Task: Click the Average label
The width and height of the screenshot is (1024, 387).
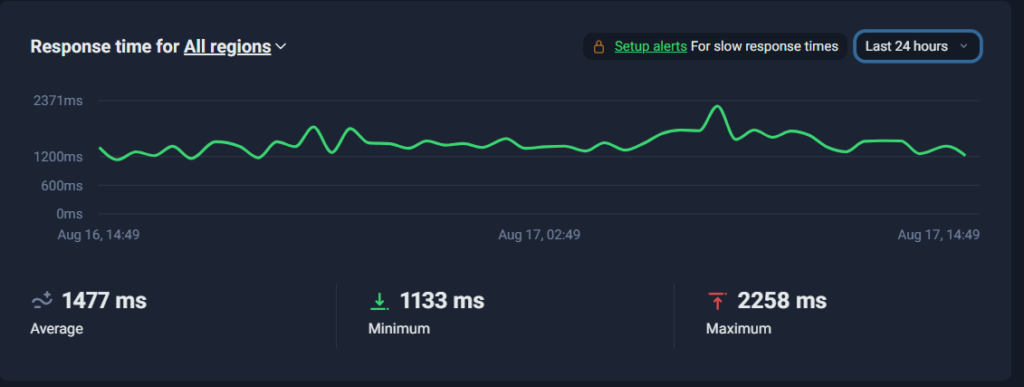Action: tap(57, 328)
